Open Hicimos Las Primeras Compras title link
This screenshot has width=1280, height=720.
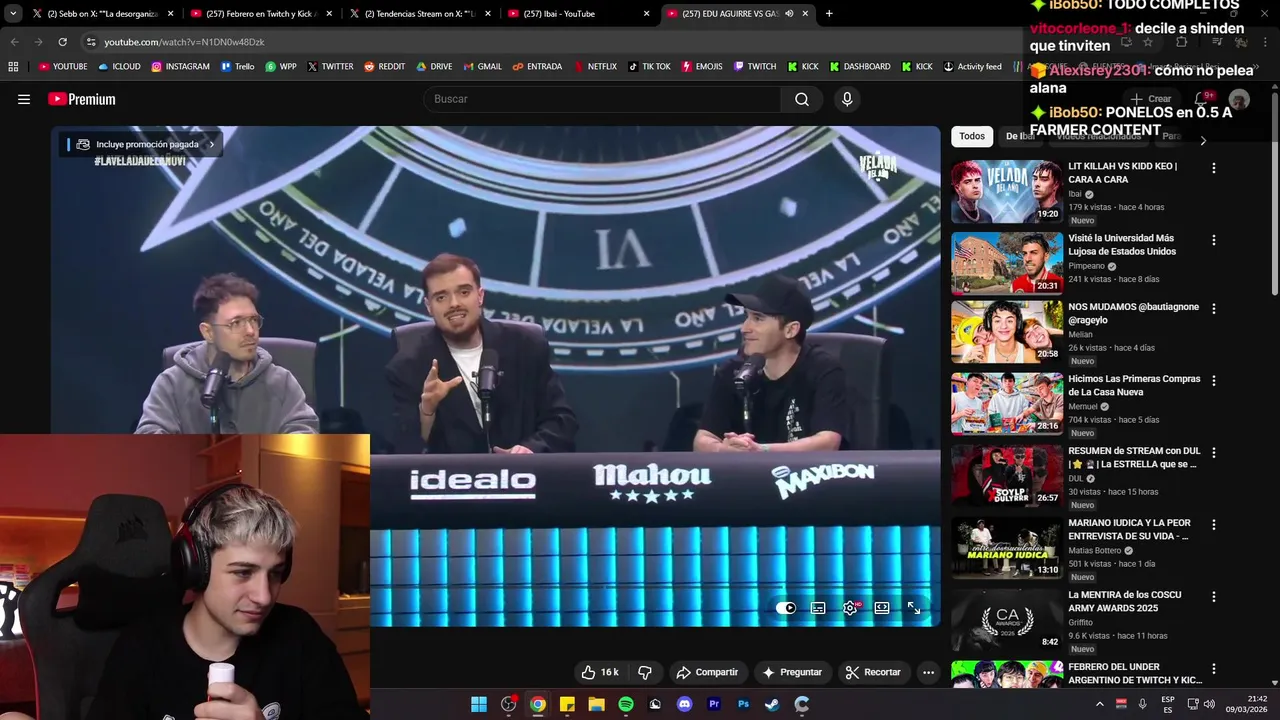pyautogui.click(x=1134, y=385)
